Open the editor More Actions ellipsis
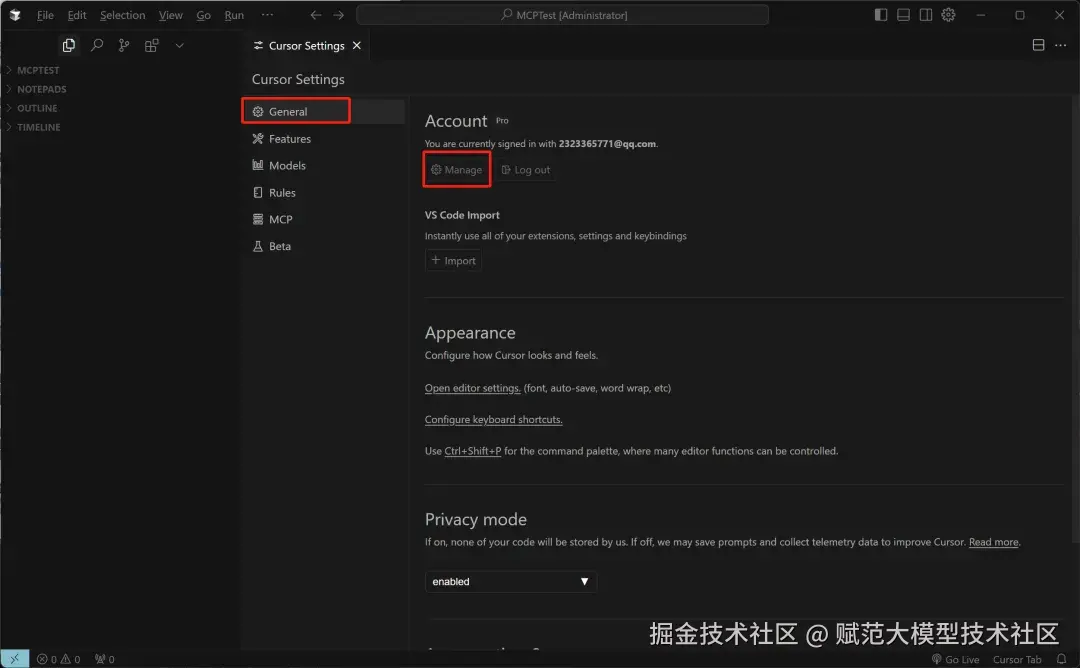Viewport: 1080px width, 668px height. (1061, 45)
